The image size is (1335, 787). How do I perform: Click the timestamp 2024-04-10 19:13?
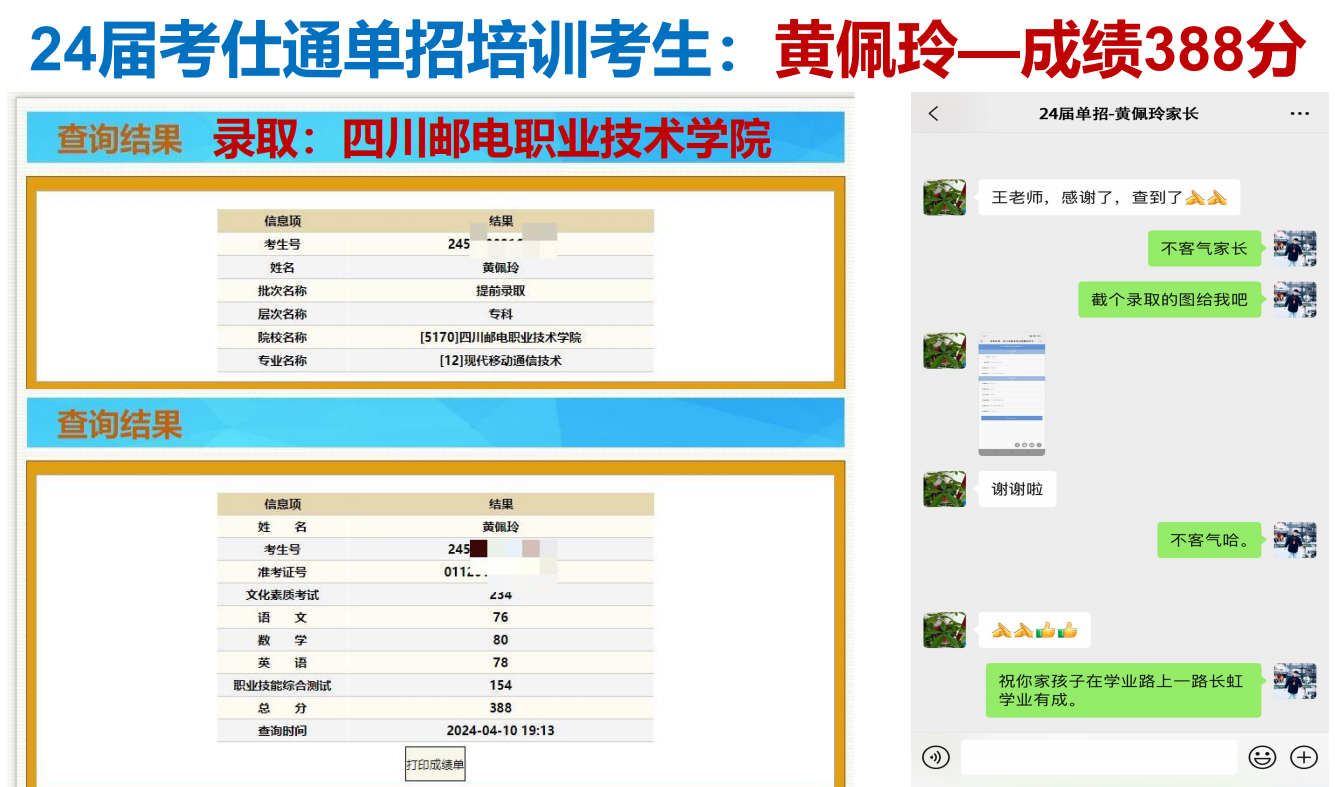click(500, 731)
